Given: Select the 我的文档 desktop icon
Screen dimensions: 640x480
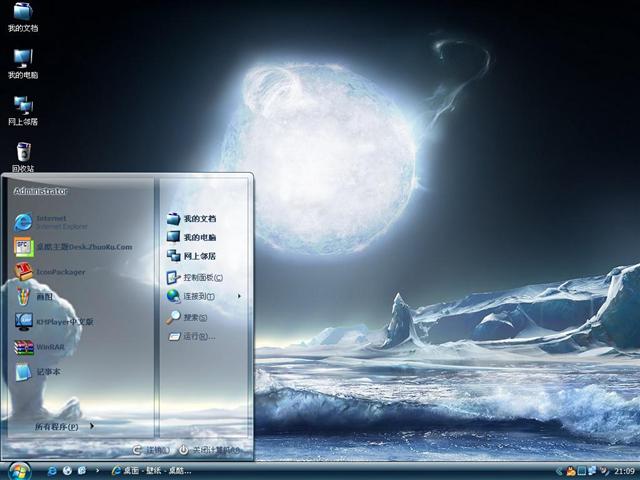Looking at the screenshot, I should [23, 17].
